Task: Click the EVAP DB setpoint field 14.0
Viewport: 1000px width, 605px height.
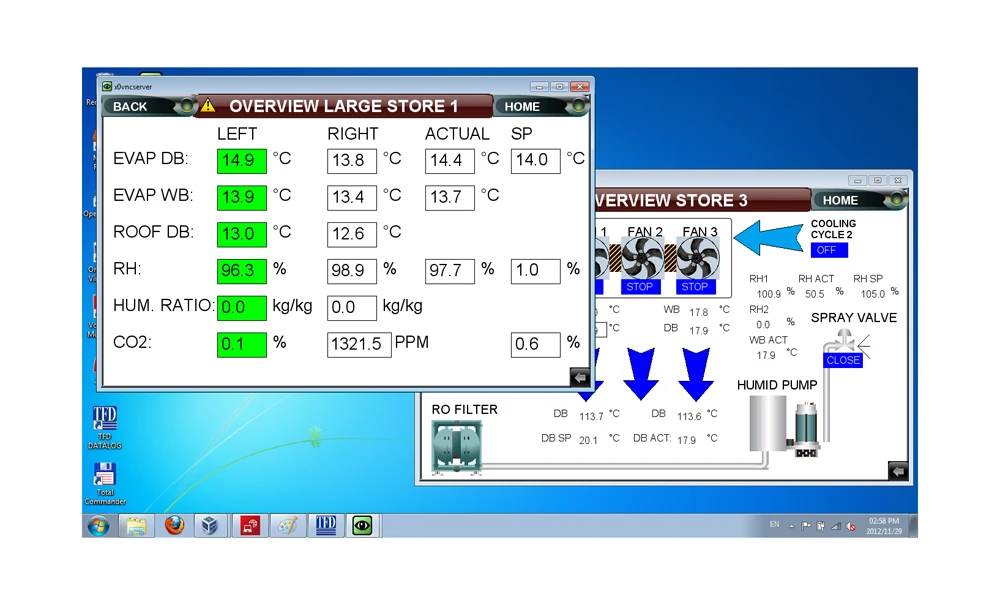Action: click(x=535, y=160)
